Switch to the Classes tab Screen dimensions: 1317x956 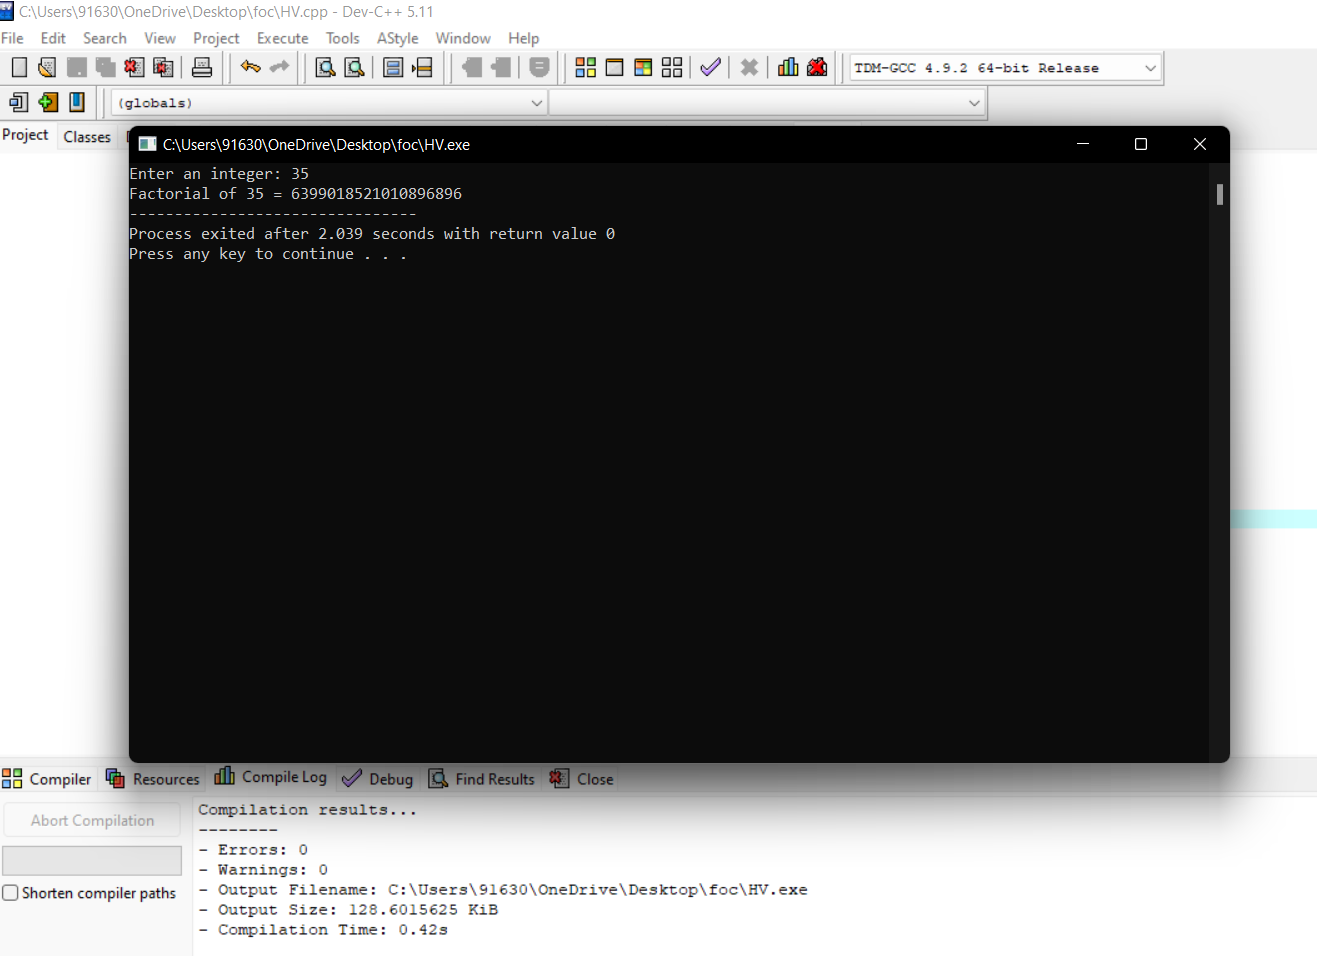coord(87,136)
